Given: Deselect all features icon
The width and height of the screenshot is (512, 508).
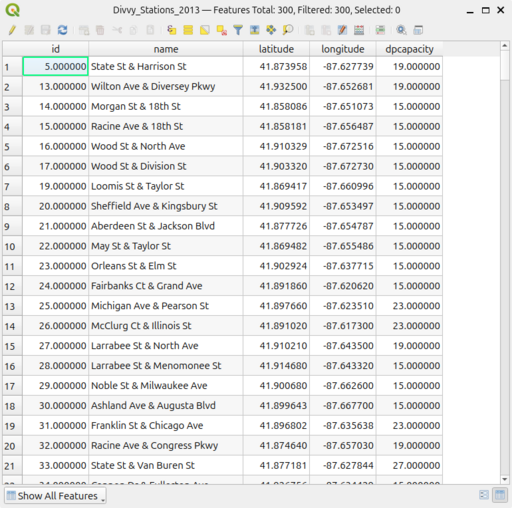Looking at the screenshot, I should tap(222, 30).
